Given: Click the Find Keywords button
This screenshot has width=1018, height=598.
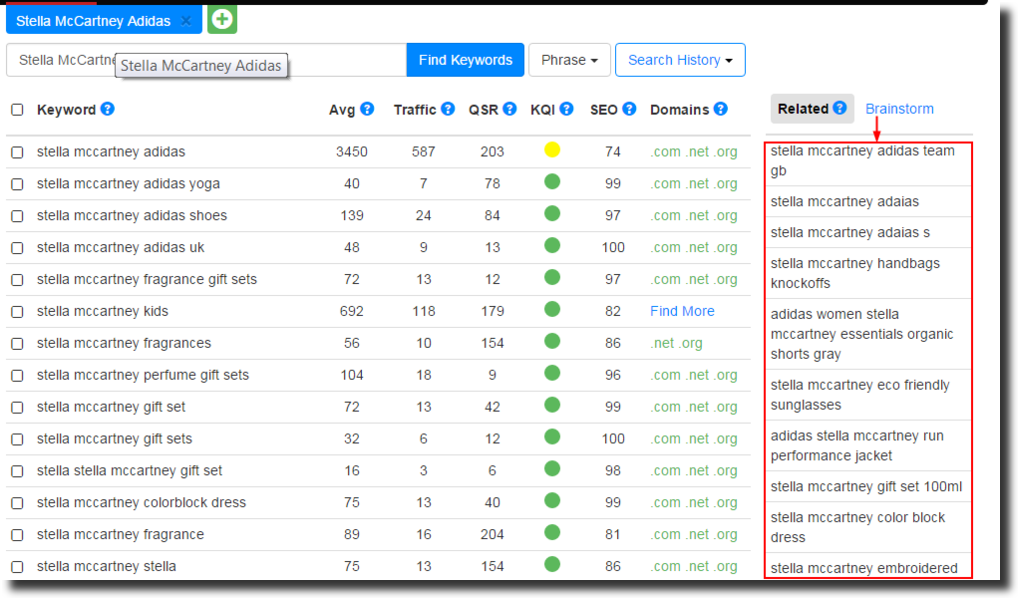Looking at the screenshot, I should tap(465, 60).
